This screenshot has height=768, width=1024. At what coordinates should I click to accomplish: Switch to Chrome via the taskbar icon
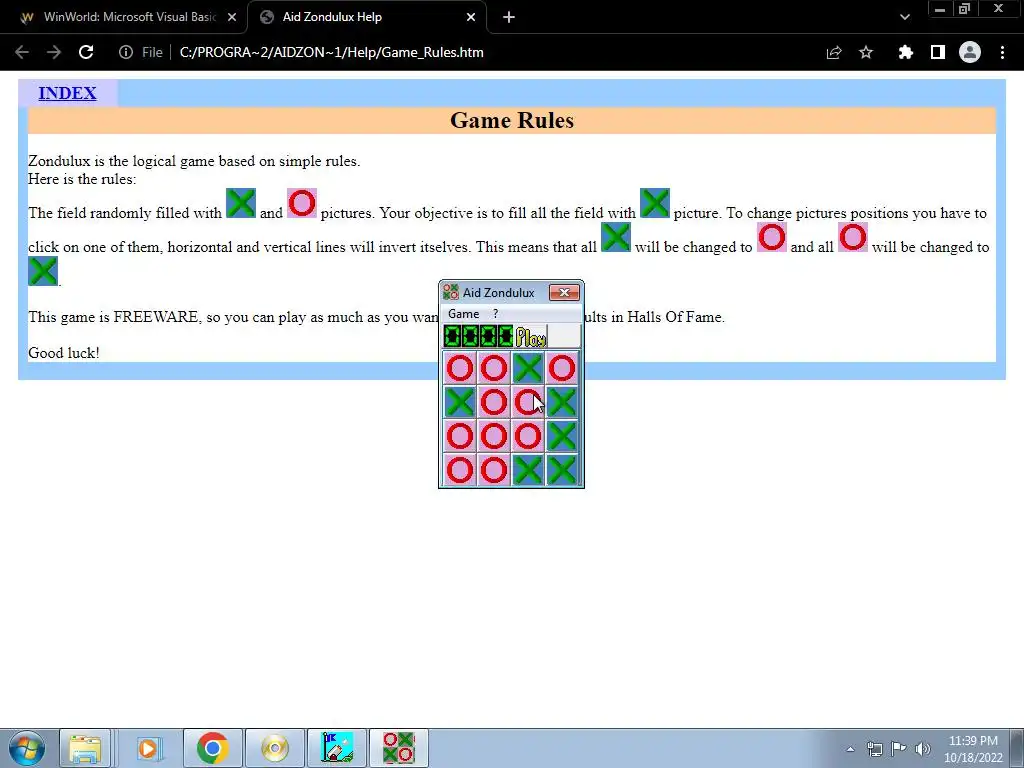(212, 748)
